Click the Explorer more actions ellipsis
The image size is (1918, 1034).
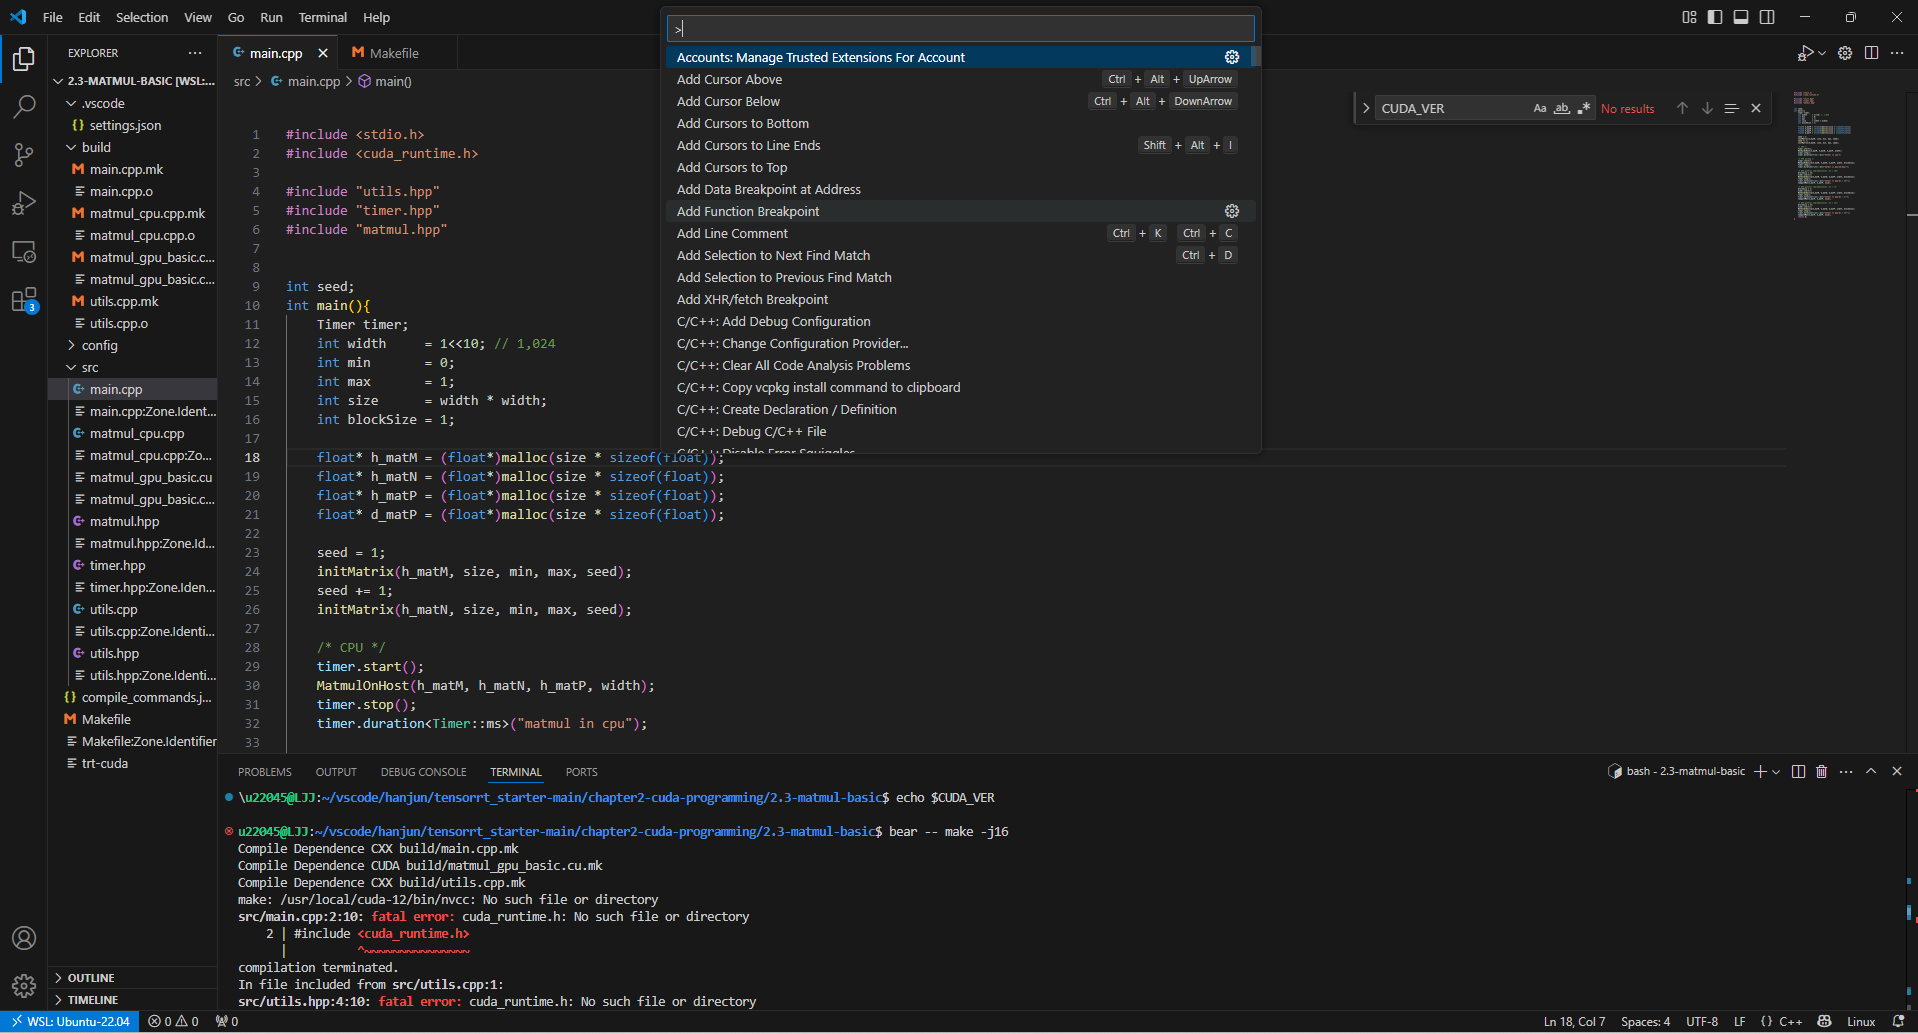[x=195, y=53]
